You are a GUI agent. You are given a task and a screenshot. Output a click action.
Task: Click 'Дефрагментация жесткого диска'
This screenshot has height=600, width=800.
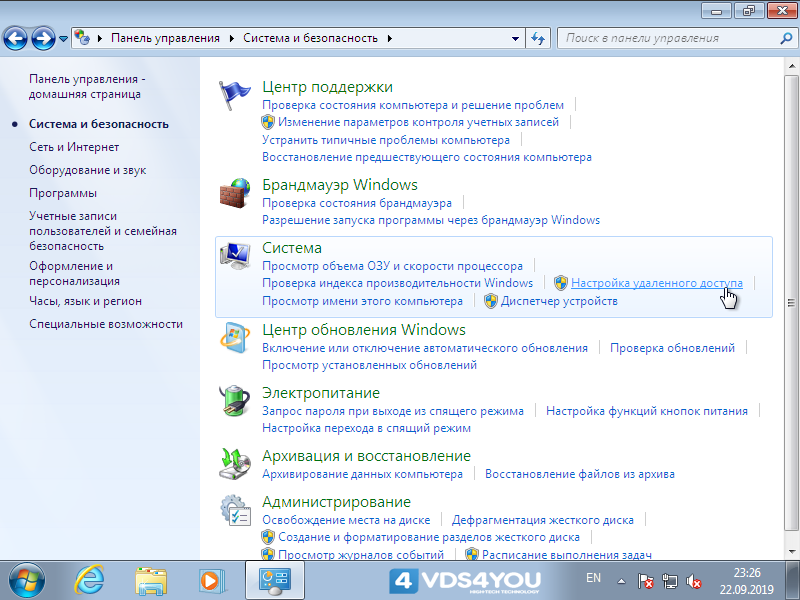pyautogui.click(x=543, y=520)
